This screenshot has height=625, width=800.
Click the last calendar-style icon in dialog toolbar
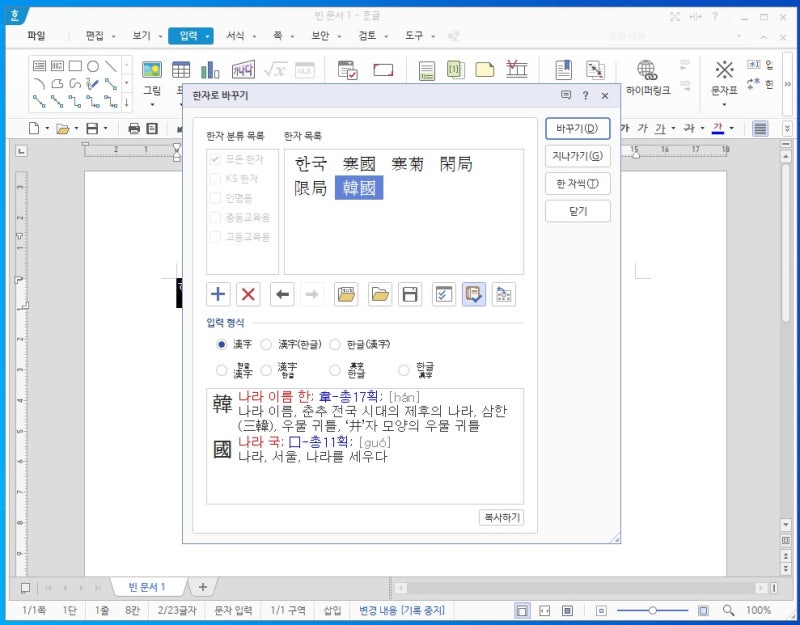pyautogui.click(x=504, y=294)
